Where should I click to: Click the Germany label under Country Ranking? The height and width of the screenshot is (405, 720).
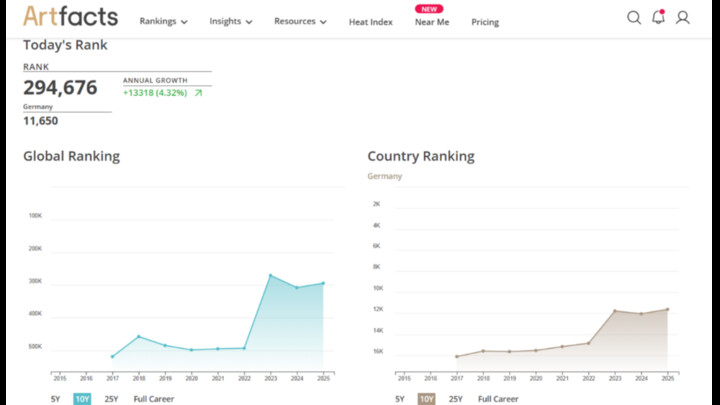pyautogui.click(x=385, y=176)
